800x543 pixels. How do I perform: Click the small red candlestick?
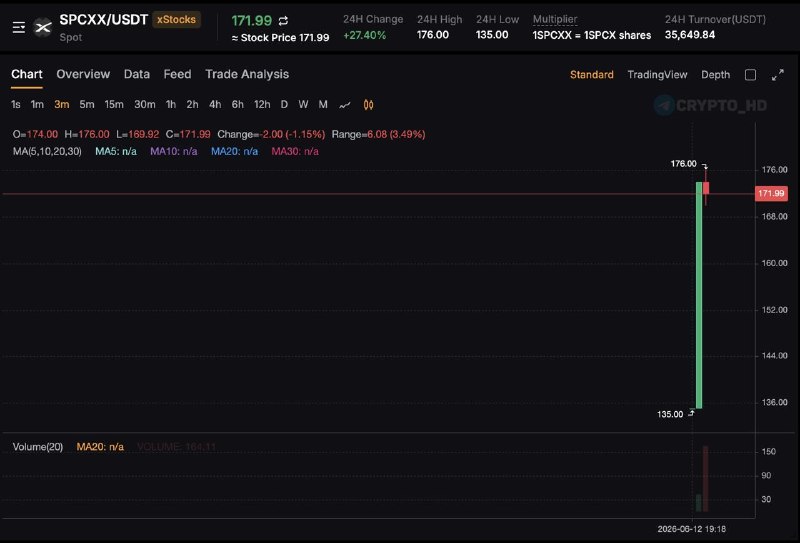click(x=706, y=188)
